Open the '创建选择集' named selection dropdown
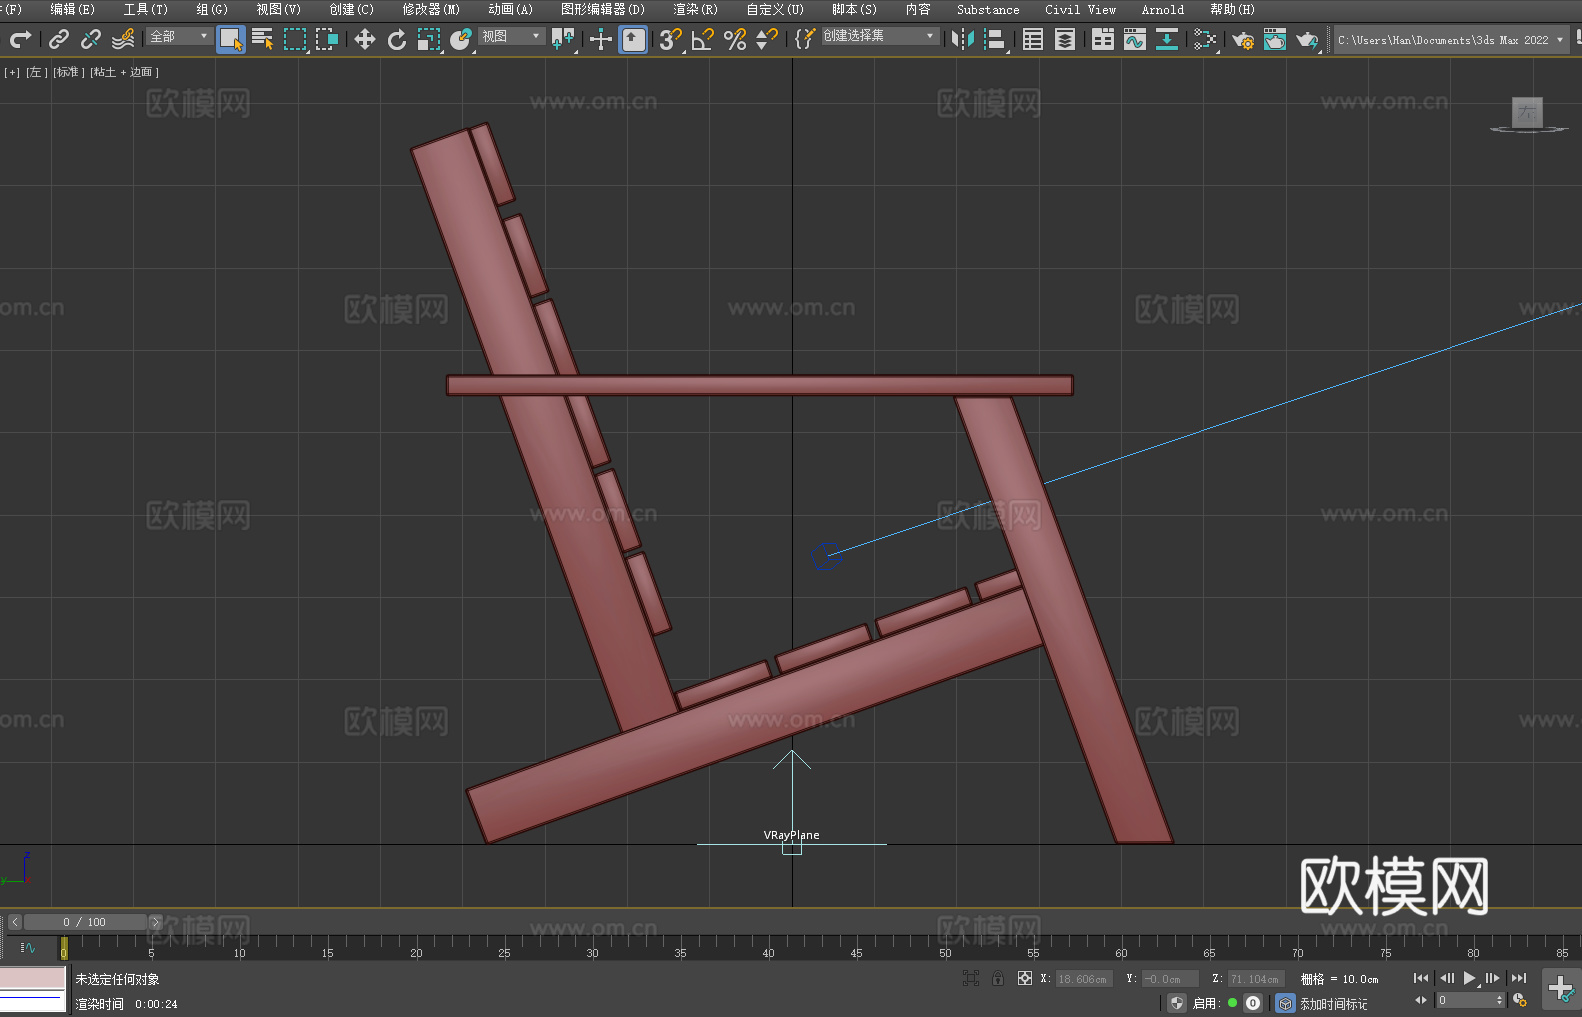The height and width of the screenshot is (1017, 1582). pos(880,36)
